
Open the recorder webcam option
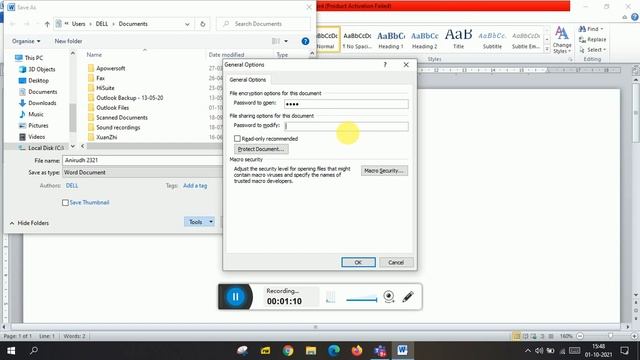click(x=389, y=297)
